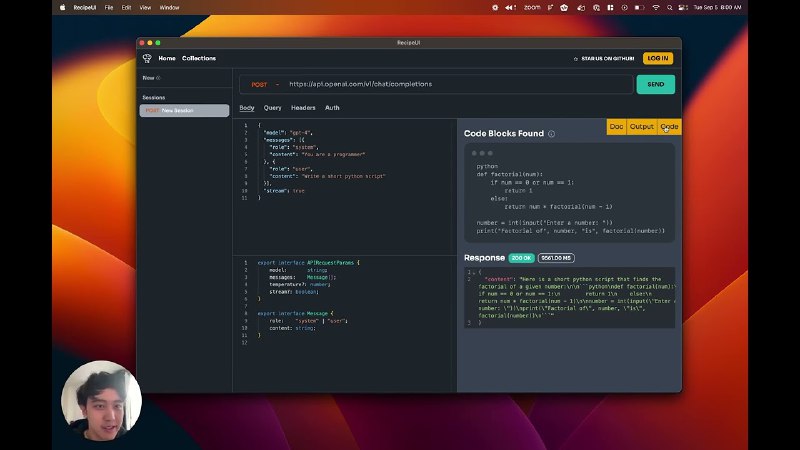This screenshot has width=800, height=450.
Task: Send the request with SEND button
Action: [656, 85]
